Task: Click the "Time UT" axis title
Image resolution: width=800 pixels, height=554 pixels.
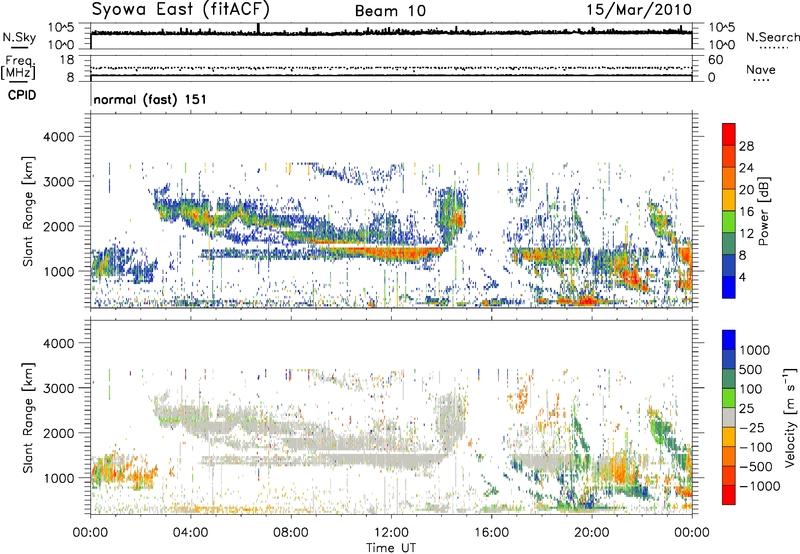Action: pyautogui.click(x=391, y=547)
